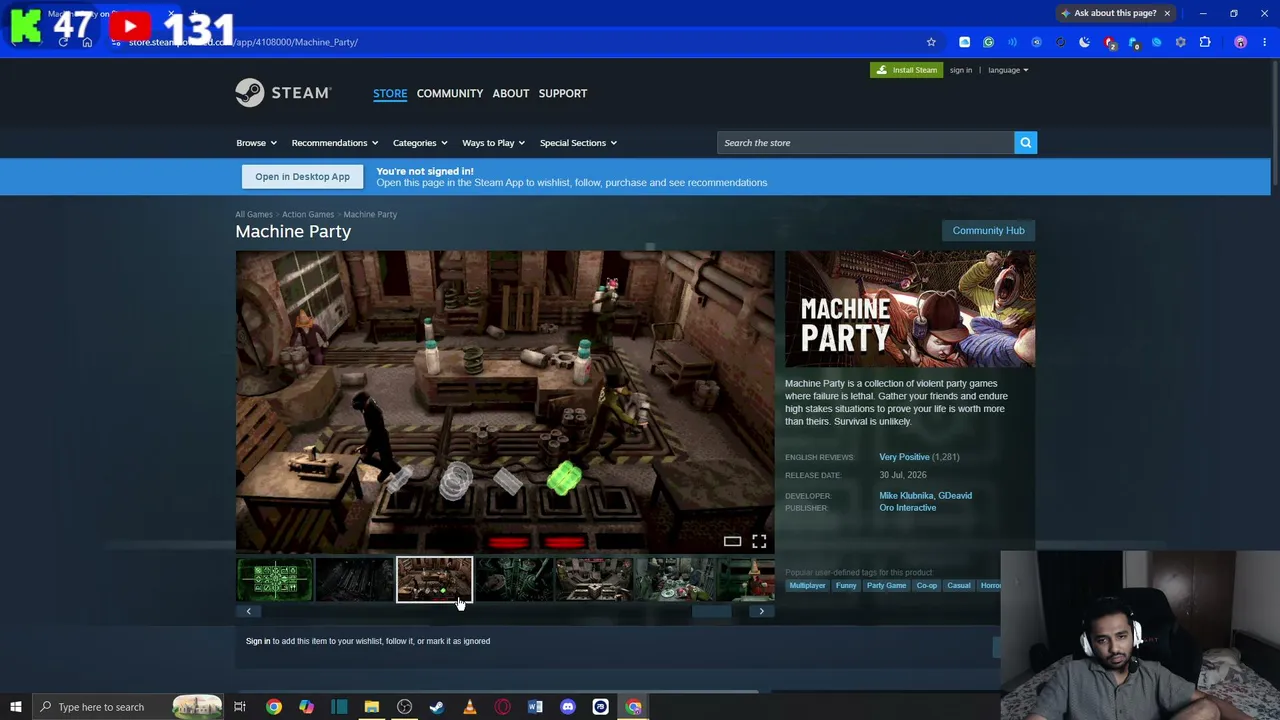Open OBS Studio from the taskbar
1280x720 pixels.
point(404,707)
